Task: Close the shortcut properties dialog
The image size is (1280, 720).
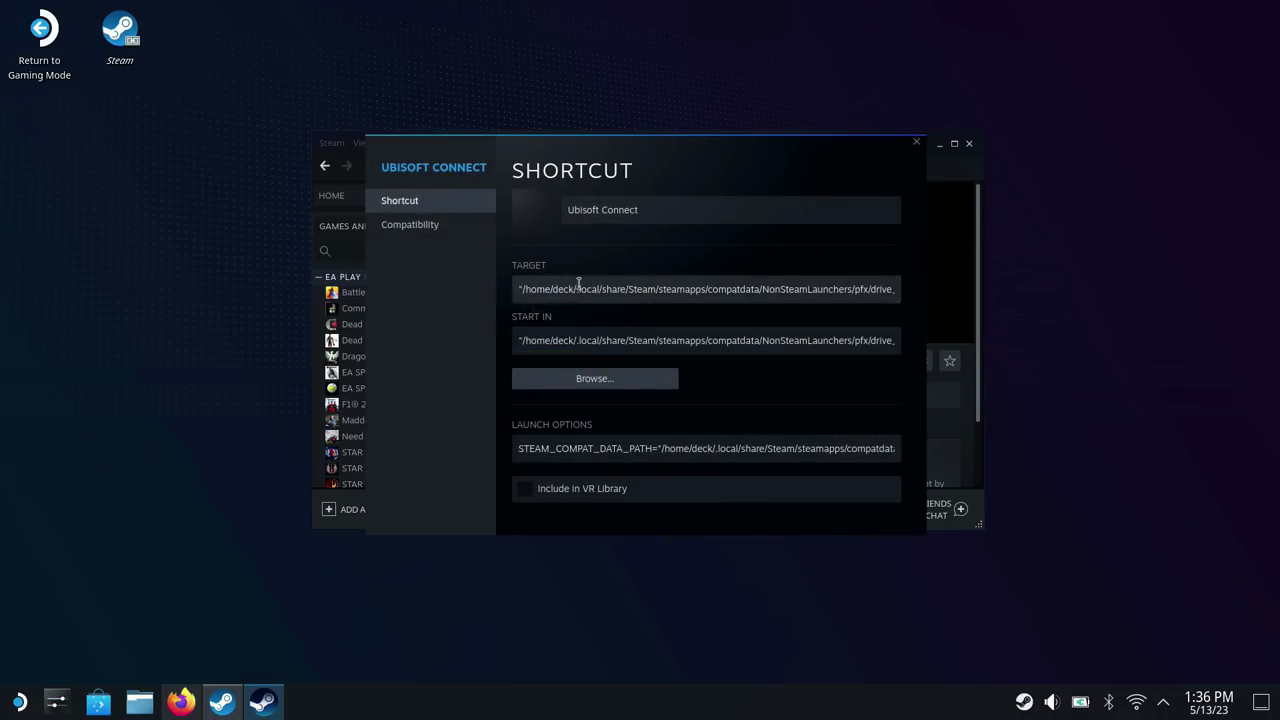Action: pos(916,142)
